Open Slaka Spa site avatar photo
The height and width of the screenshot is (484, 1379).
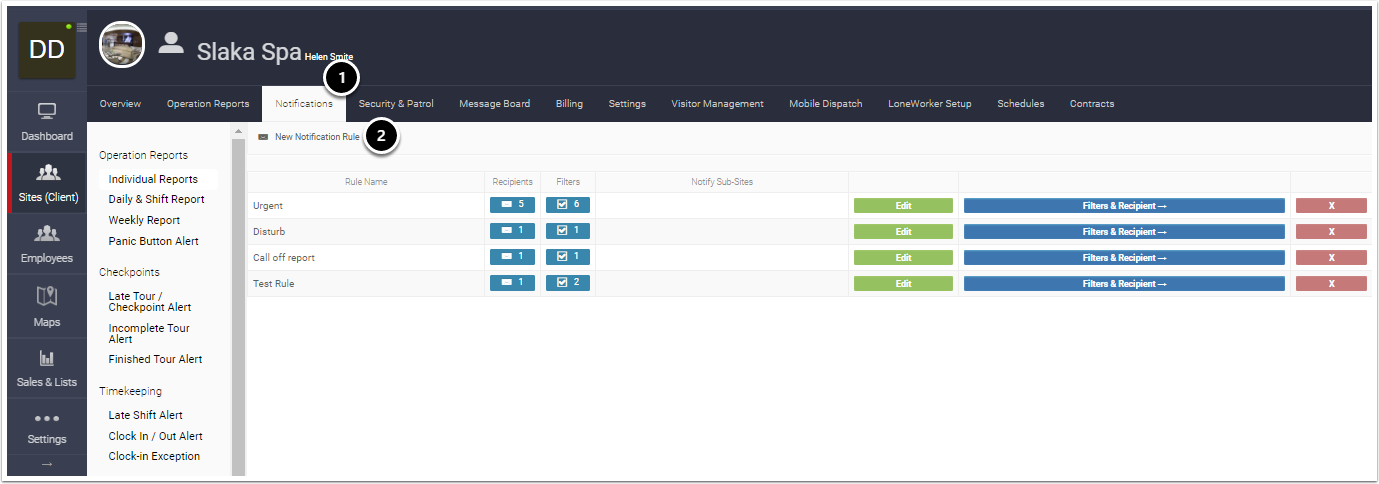tap(122, 44)
